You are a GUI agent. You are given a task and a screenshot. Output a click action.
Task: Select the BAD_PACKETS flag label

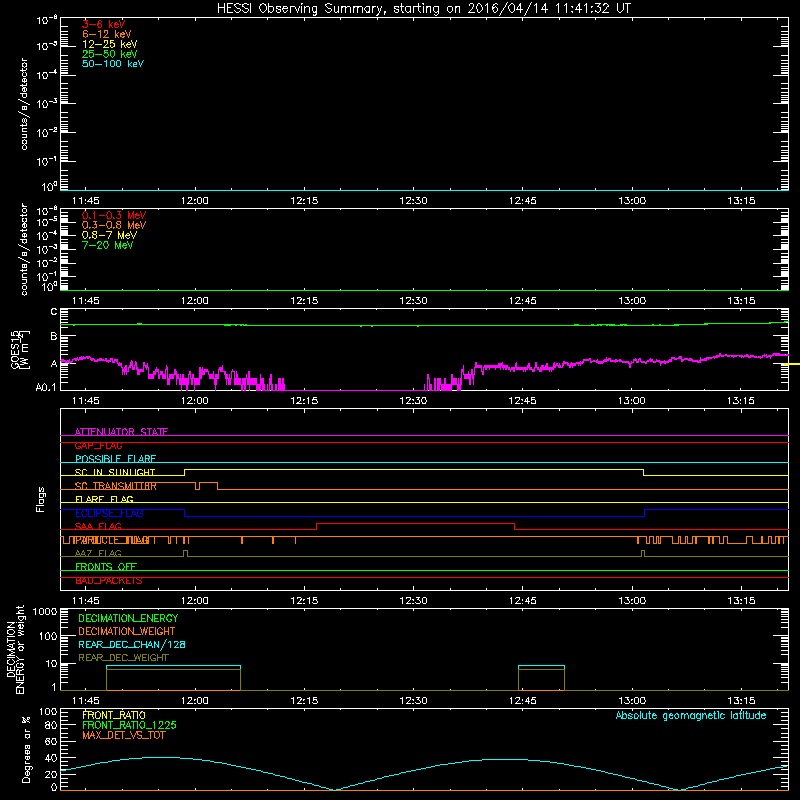tap(109, 581)
